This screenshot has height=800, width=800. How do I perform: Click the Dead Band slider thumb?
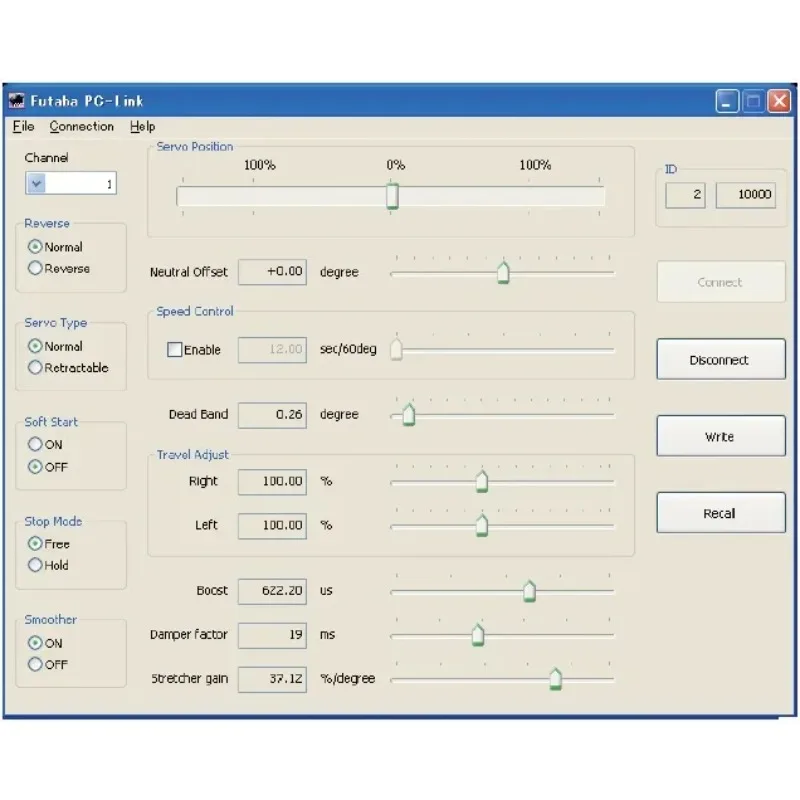click(409, 414)
